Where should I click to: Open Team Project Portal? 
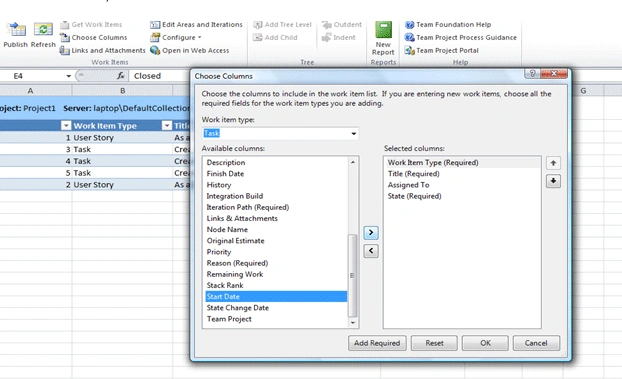[x=442, y=50]
